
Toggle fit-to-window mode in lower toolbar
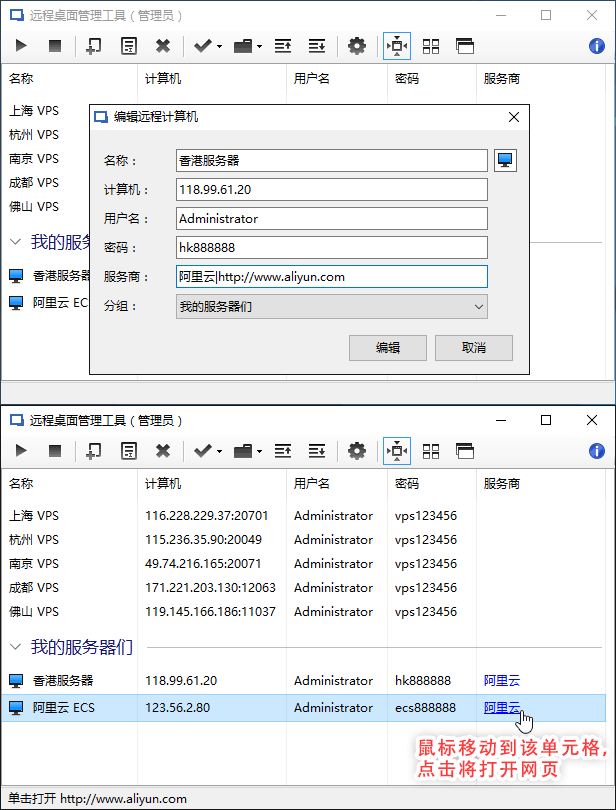(396, 451)
